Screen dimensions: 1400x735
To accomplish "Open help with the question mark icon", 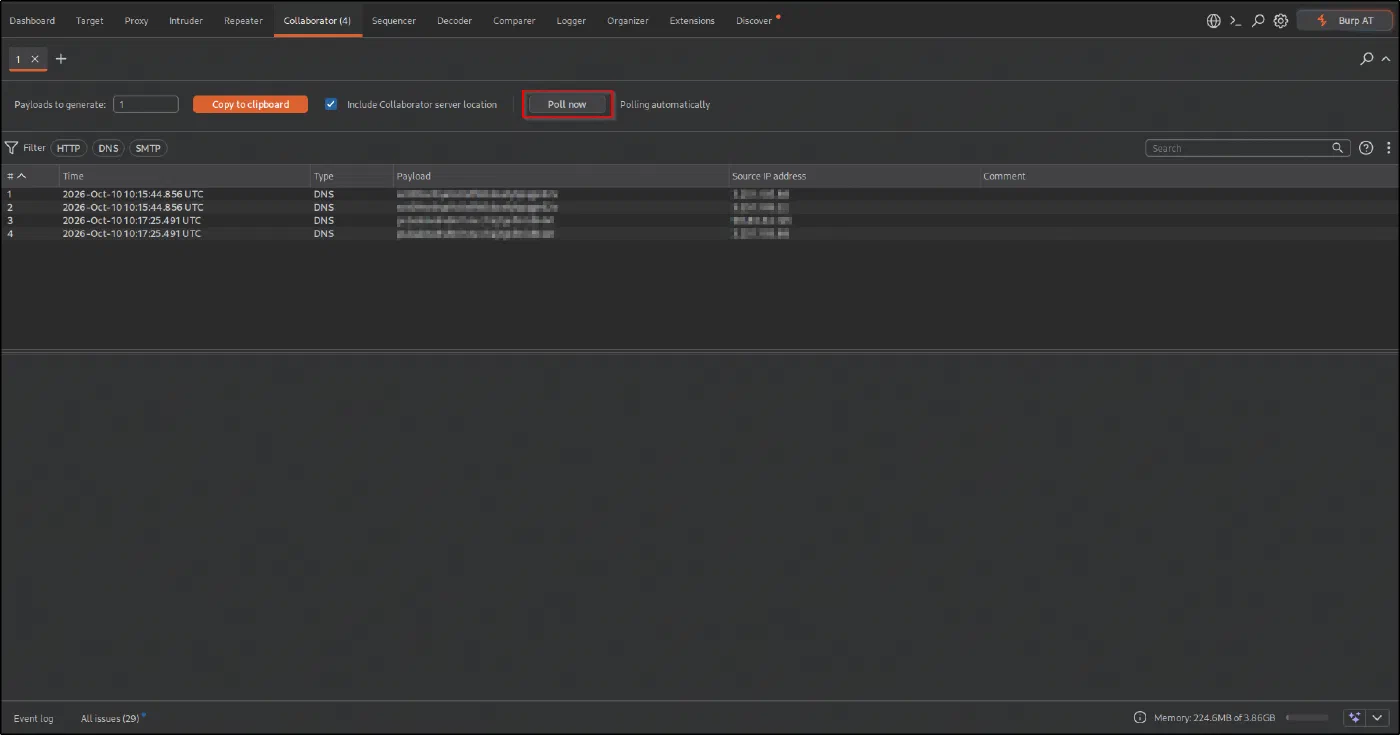I will tap(1367, 148).
